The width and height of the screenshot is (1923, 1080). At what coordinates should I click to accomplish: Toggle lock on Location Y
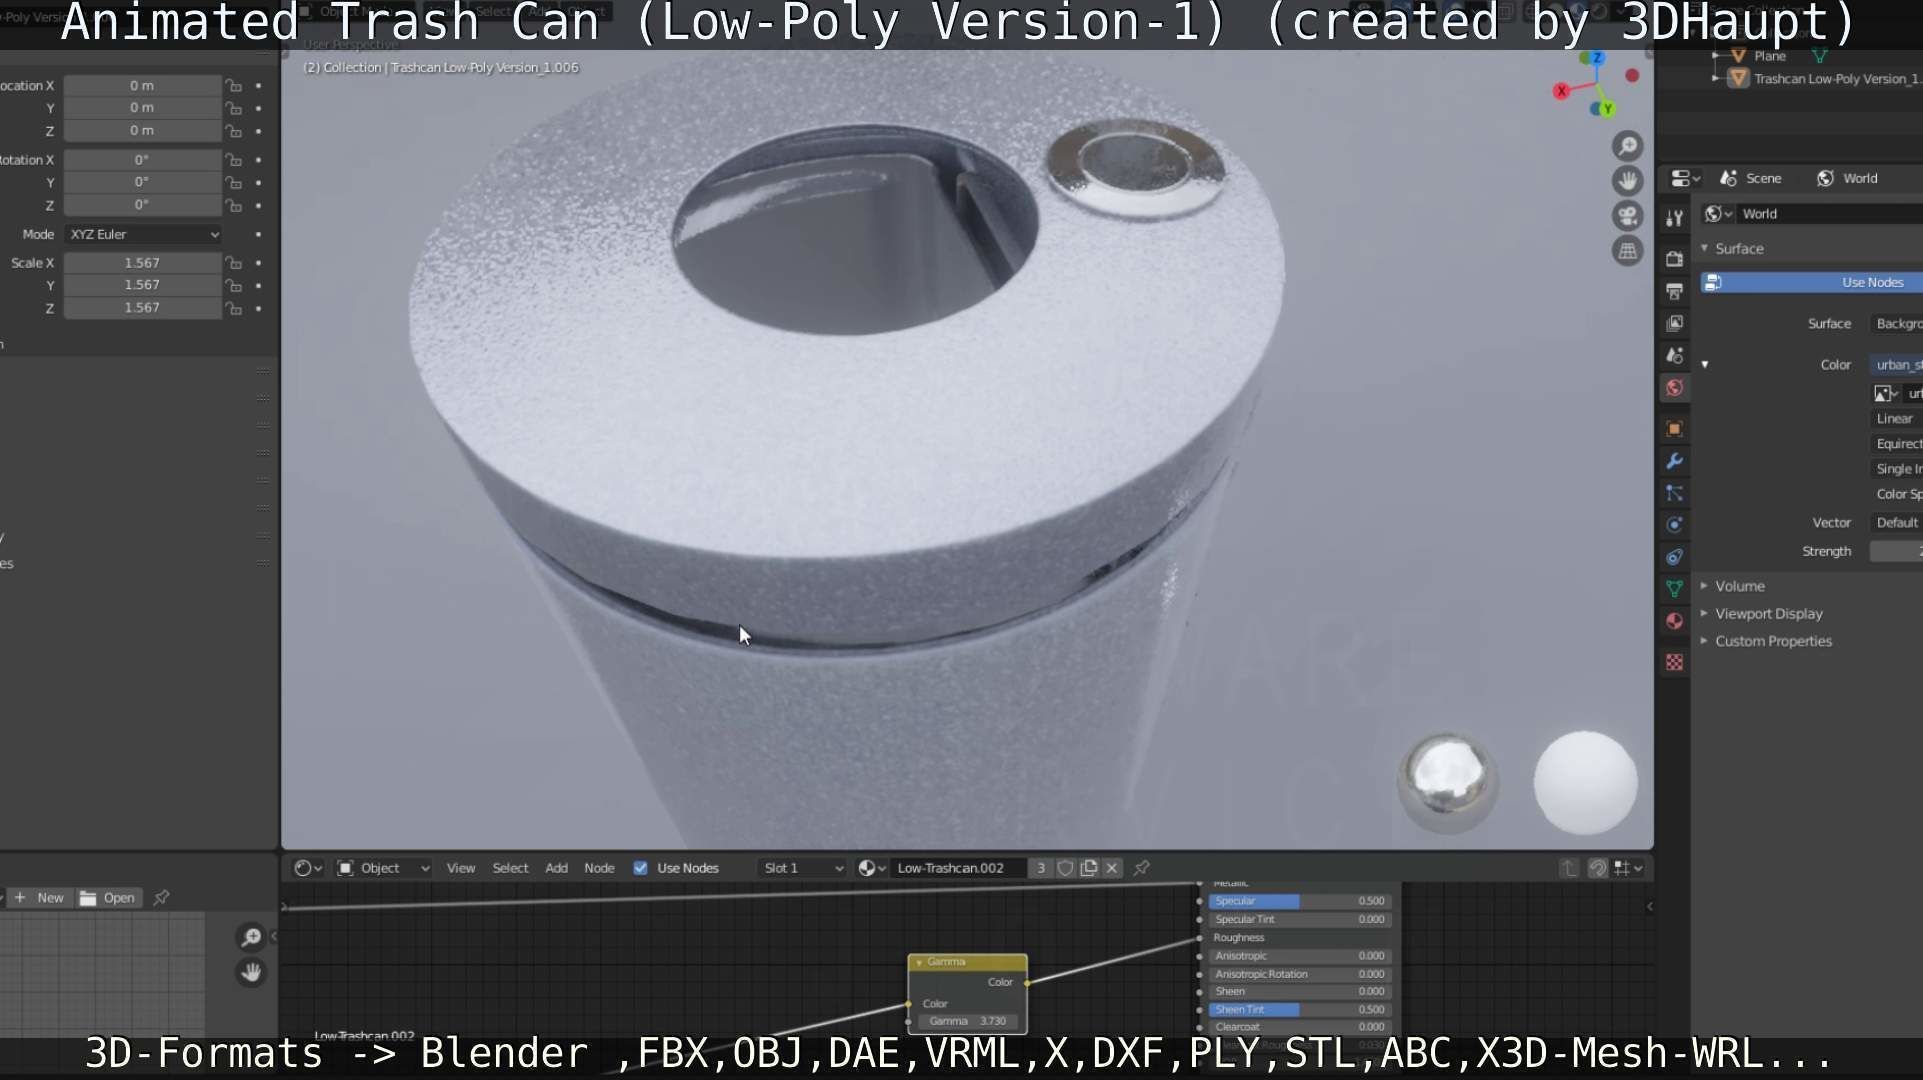(233, 108)
